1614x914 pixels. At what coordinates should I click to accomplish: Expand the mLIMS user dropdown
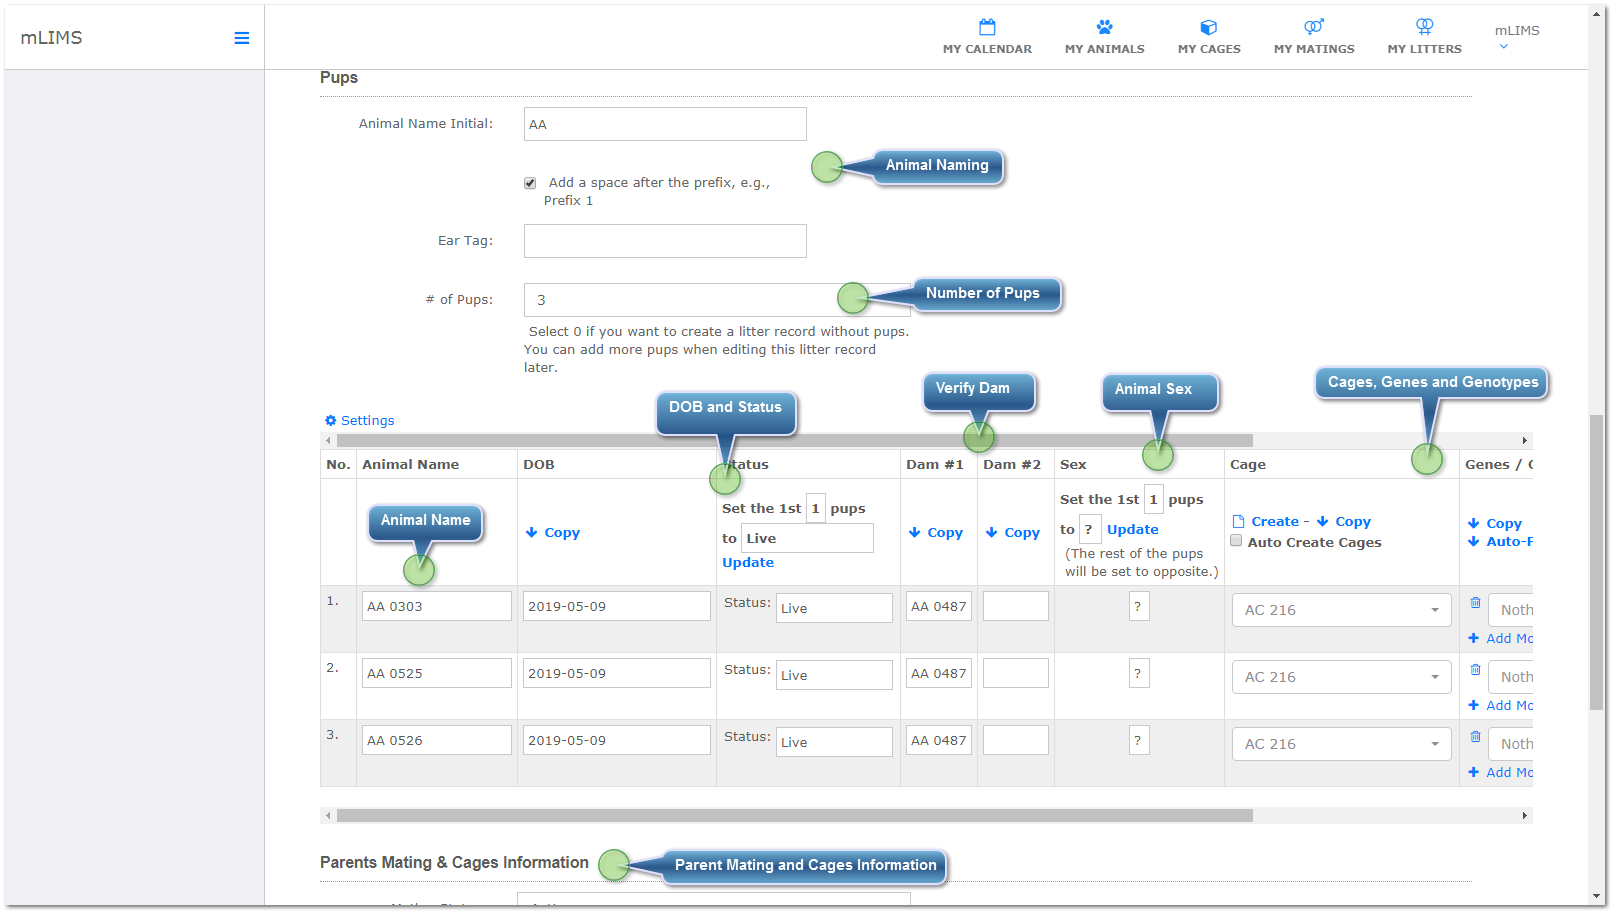pyautogui.click(x=1516, y=37)
